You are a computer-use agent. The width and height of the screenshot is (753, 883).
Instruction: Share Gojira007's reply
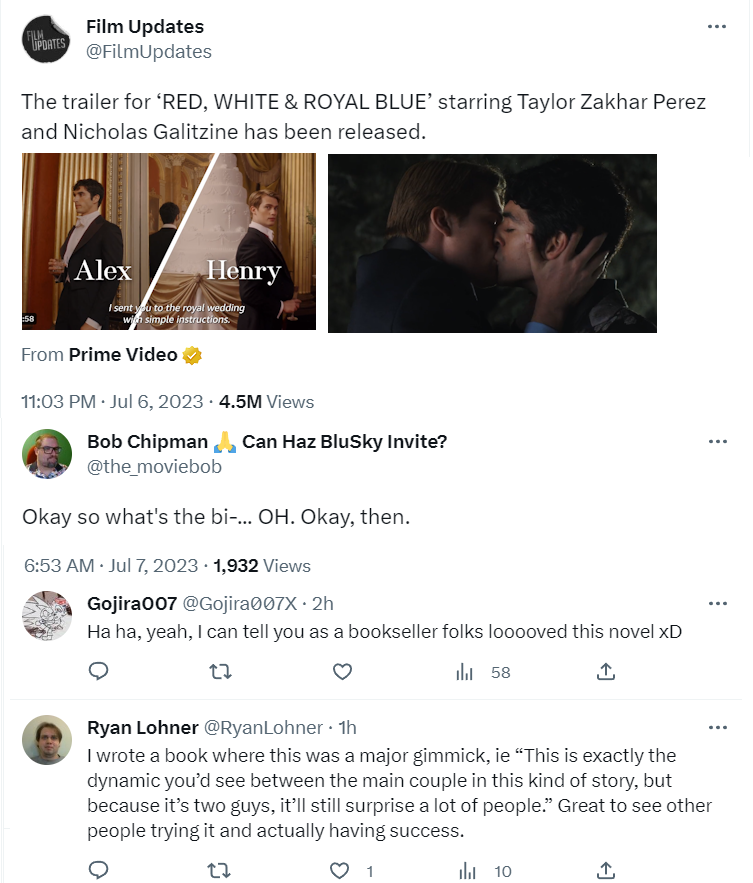pos(605,672)
